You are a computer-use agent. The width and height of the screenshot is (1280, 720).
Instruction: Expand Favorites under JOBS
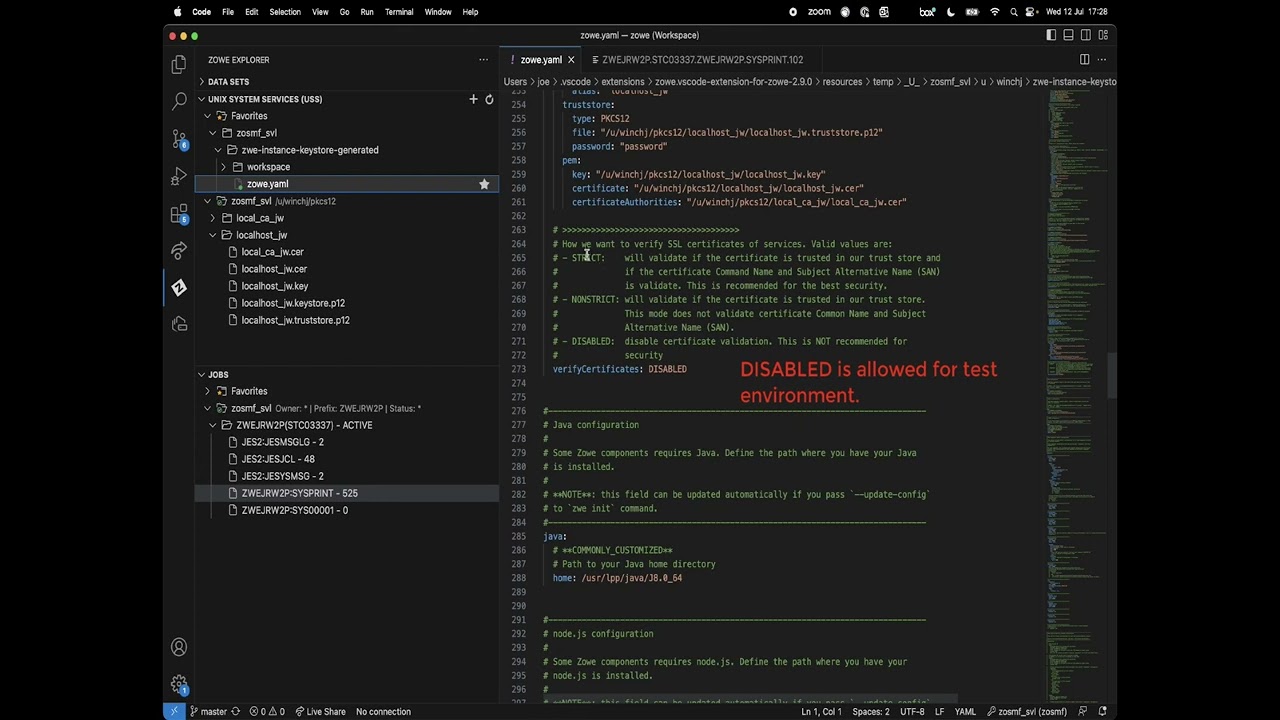click(207, 391)
